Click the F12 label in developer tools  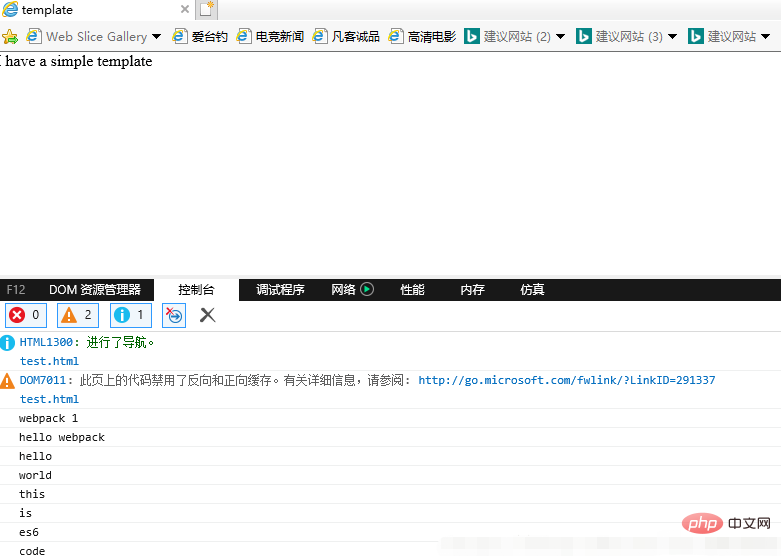tap(16, 289)
